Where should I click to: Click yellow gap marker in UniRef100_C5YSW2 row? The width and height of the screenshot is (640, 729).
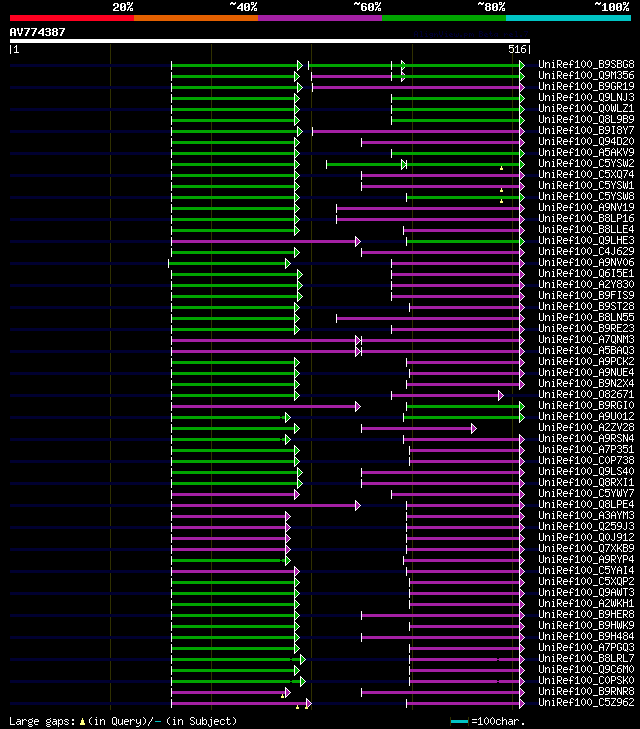coord(501,168)
